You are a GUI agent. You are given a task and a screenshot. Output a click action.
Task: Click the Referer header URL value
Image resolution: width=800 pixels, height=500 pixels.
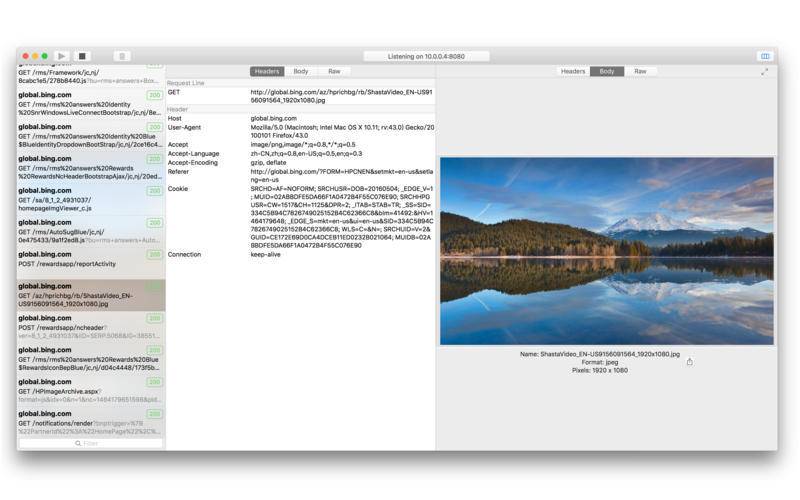(341, 176)
